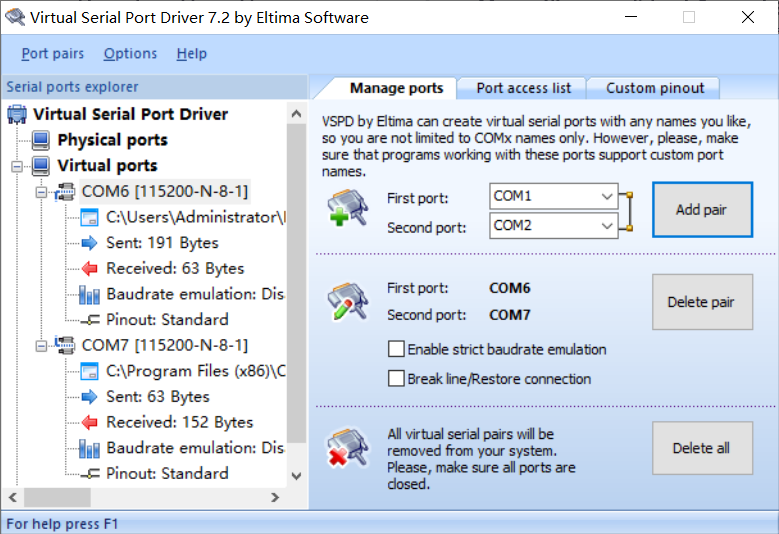Open the Port pairs menu
The width and height of the screenshot is (779, 534).
[x=53, y=54]
